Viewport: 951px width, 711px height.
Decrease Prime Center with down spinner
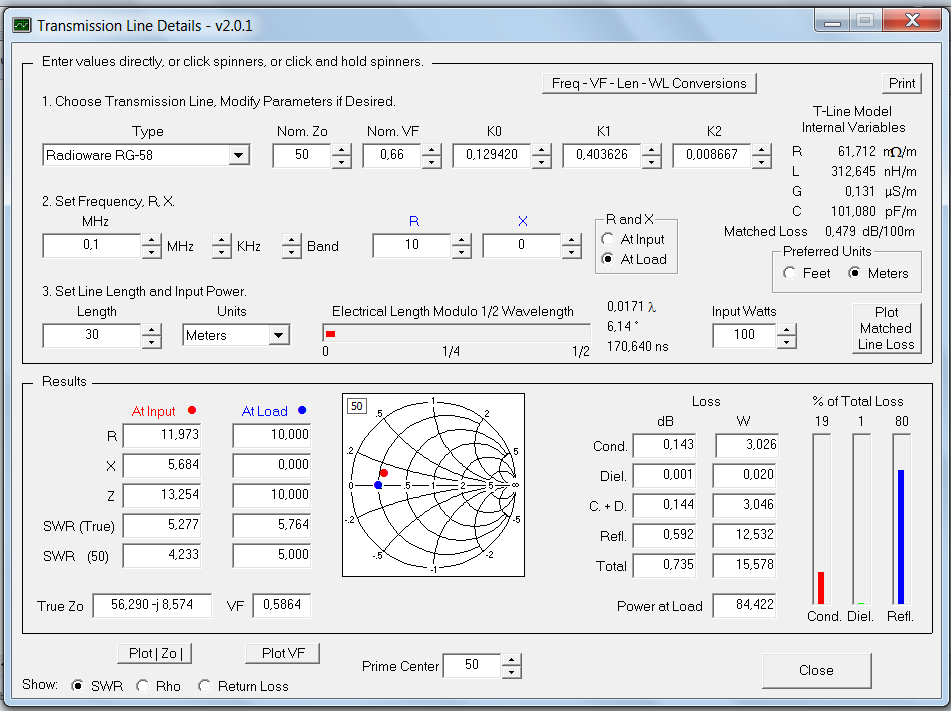coord(512,672)
